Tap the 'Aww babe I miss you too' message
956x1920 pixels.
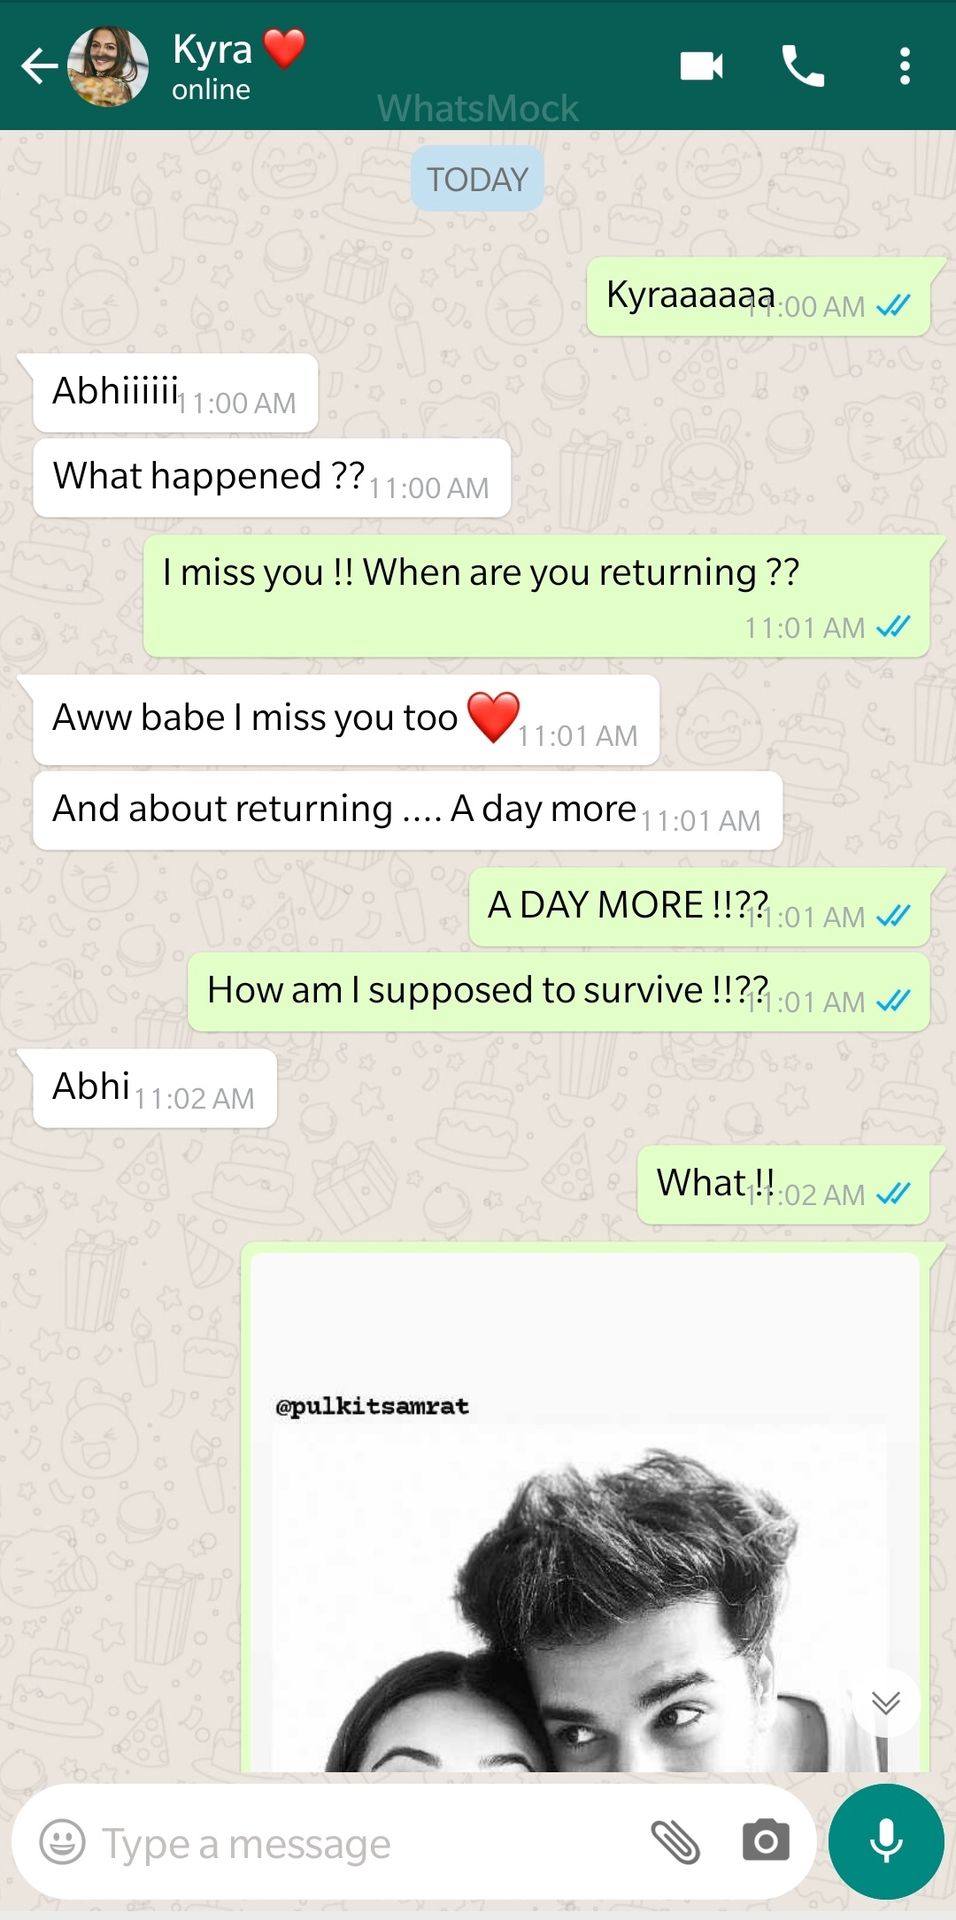pyautogui.click(x=346, y=720)
